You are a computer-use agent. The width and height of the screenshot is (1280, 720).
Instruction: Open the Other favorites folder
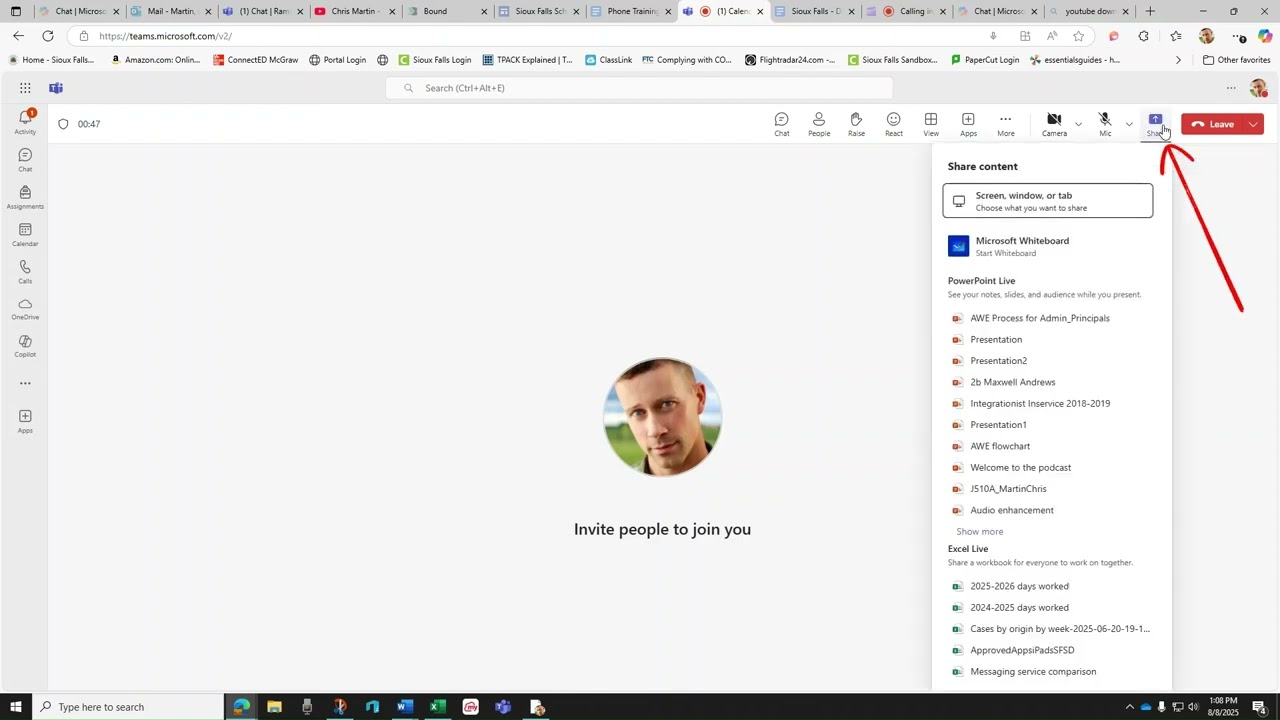(x=1236, y=60)
